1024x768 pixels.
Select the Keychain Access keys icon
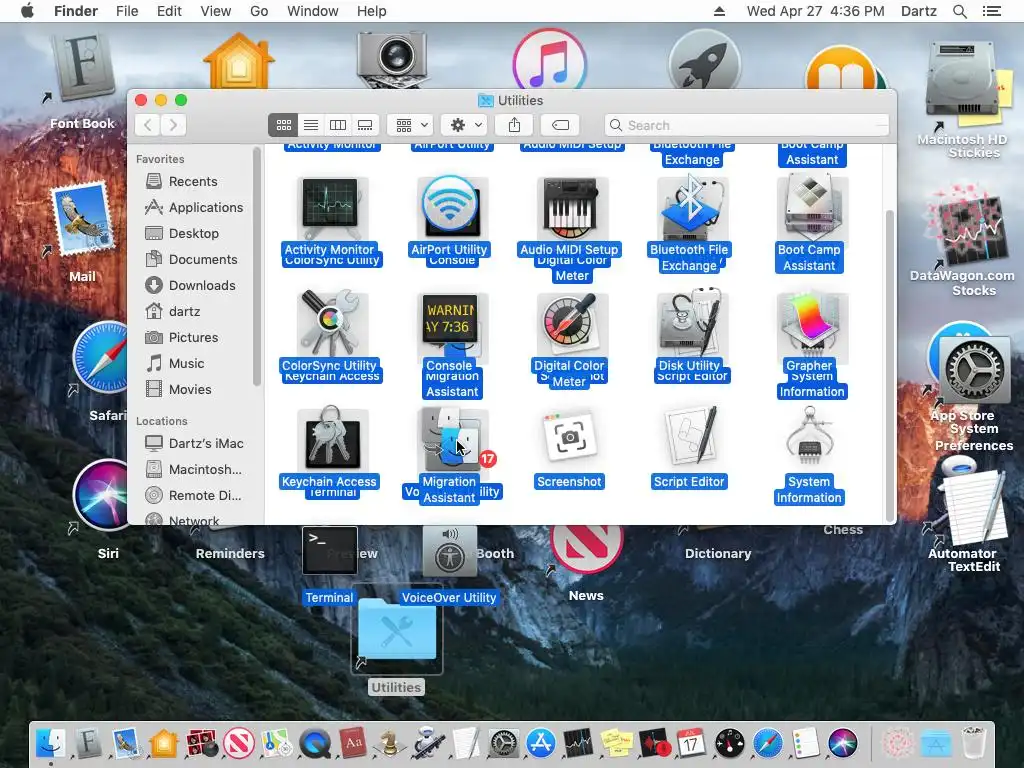click(330, 439)
